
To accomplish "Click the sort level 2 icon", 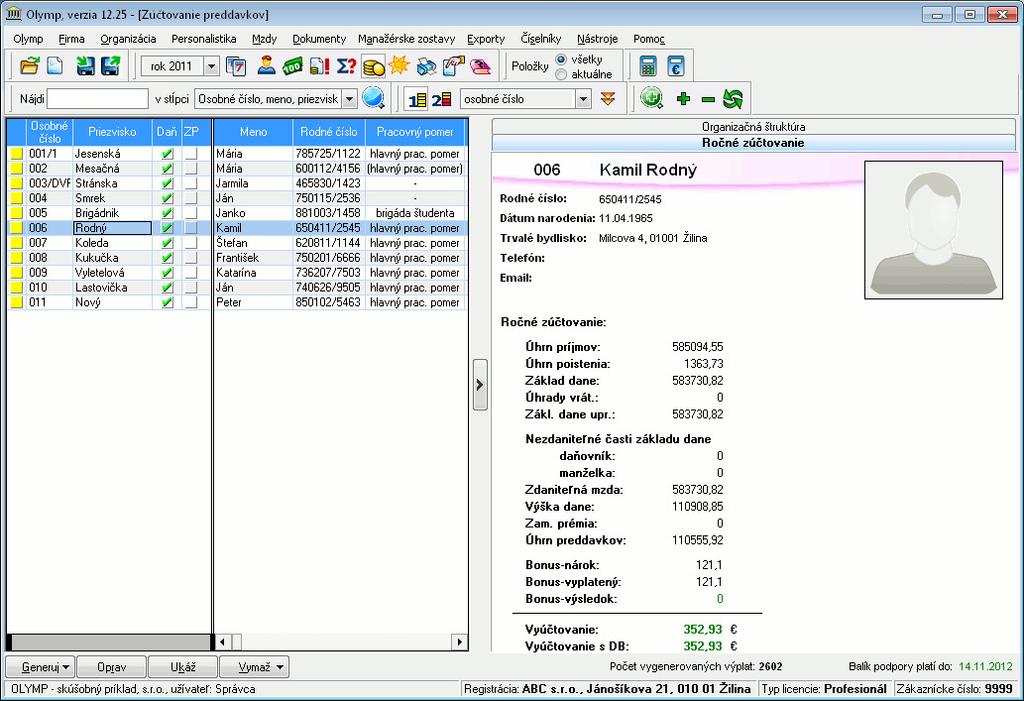I will (441, 99).
